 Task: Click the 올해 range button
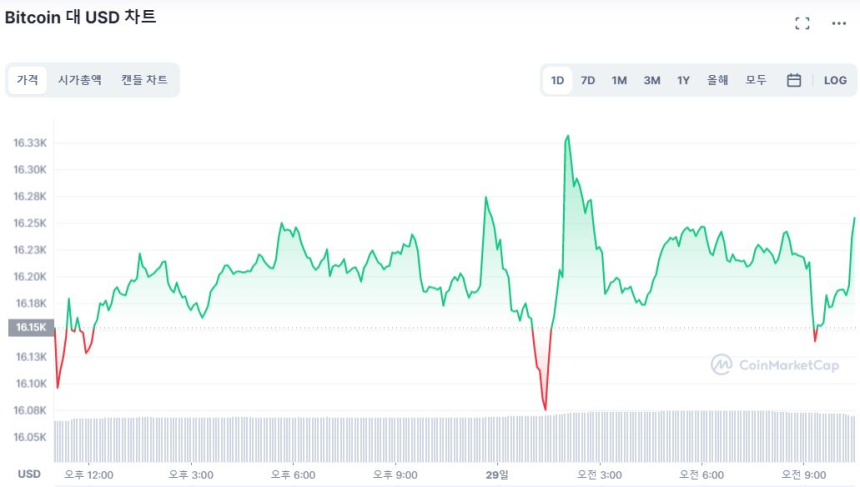(717, 80)
